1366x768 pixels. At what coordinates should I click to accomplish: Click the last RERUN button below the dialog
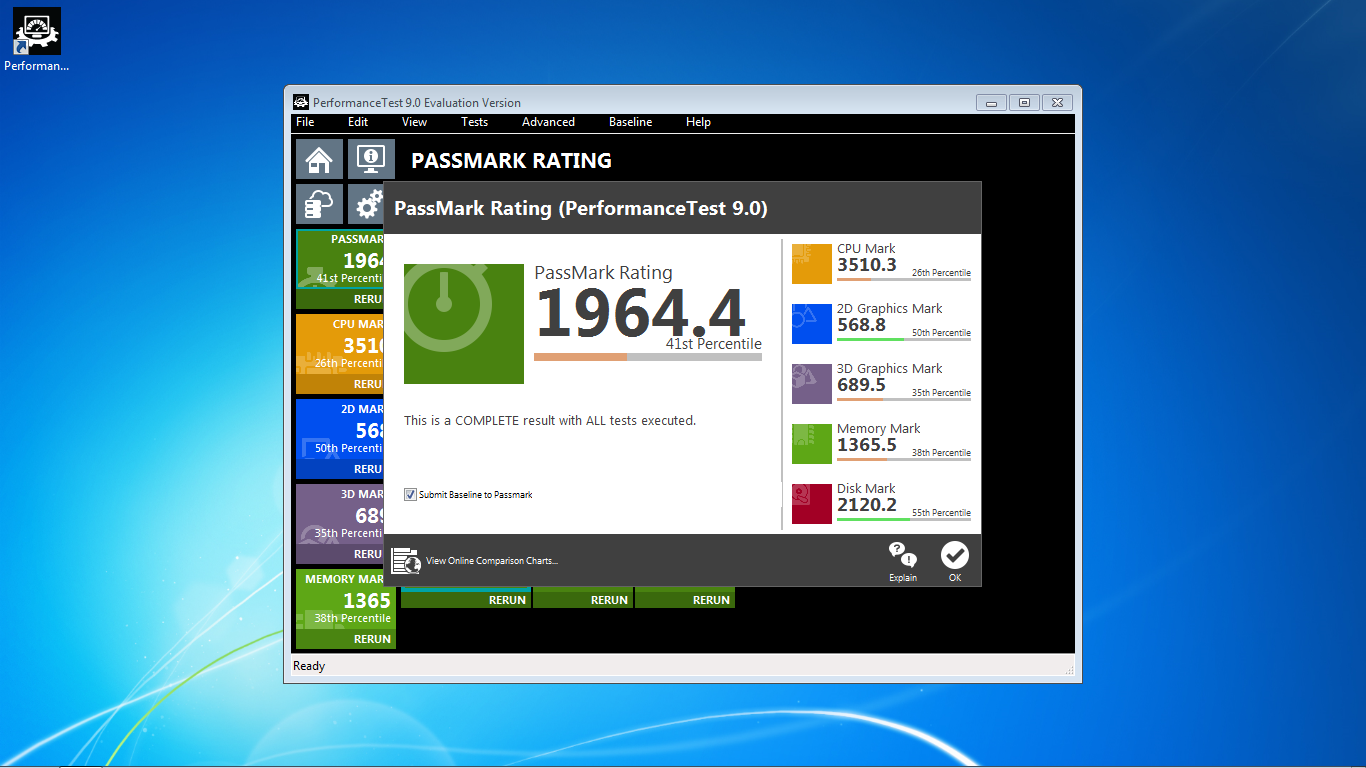tap(684, 600)
